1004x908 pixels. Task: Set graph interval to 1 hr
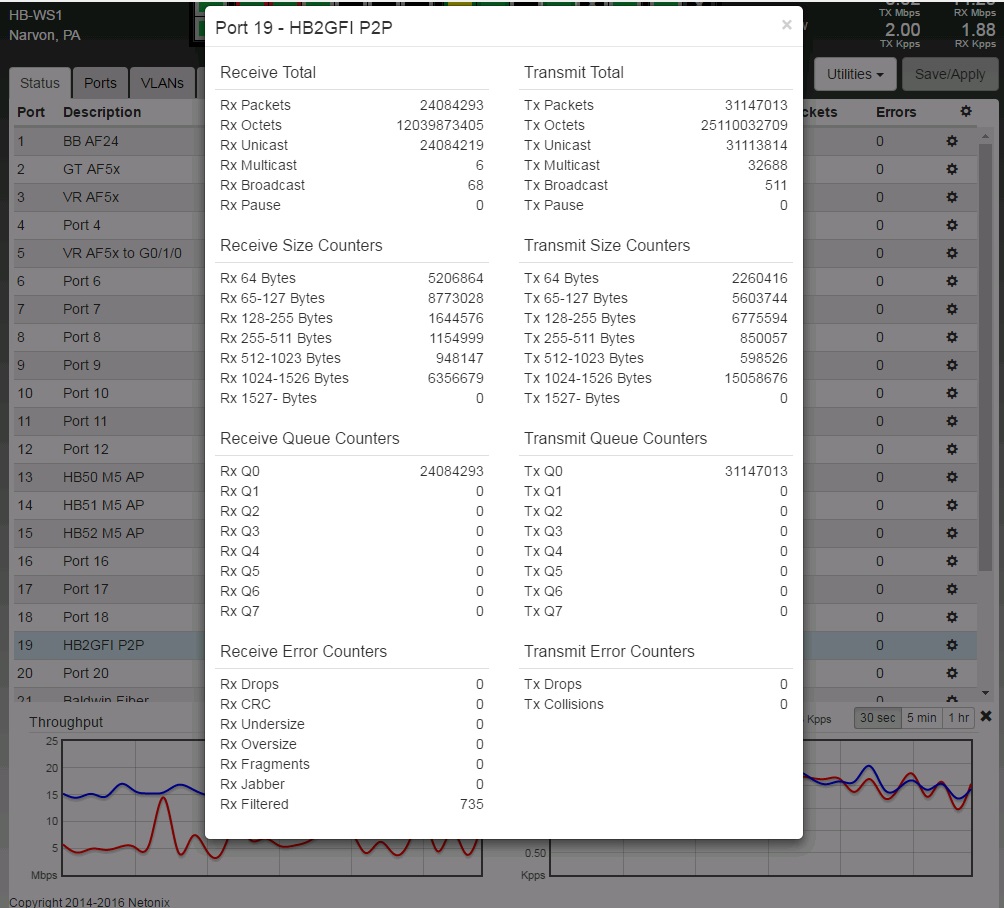click(x=959, y=717)
